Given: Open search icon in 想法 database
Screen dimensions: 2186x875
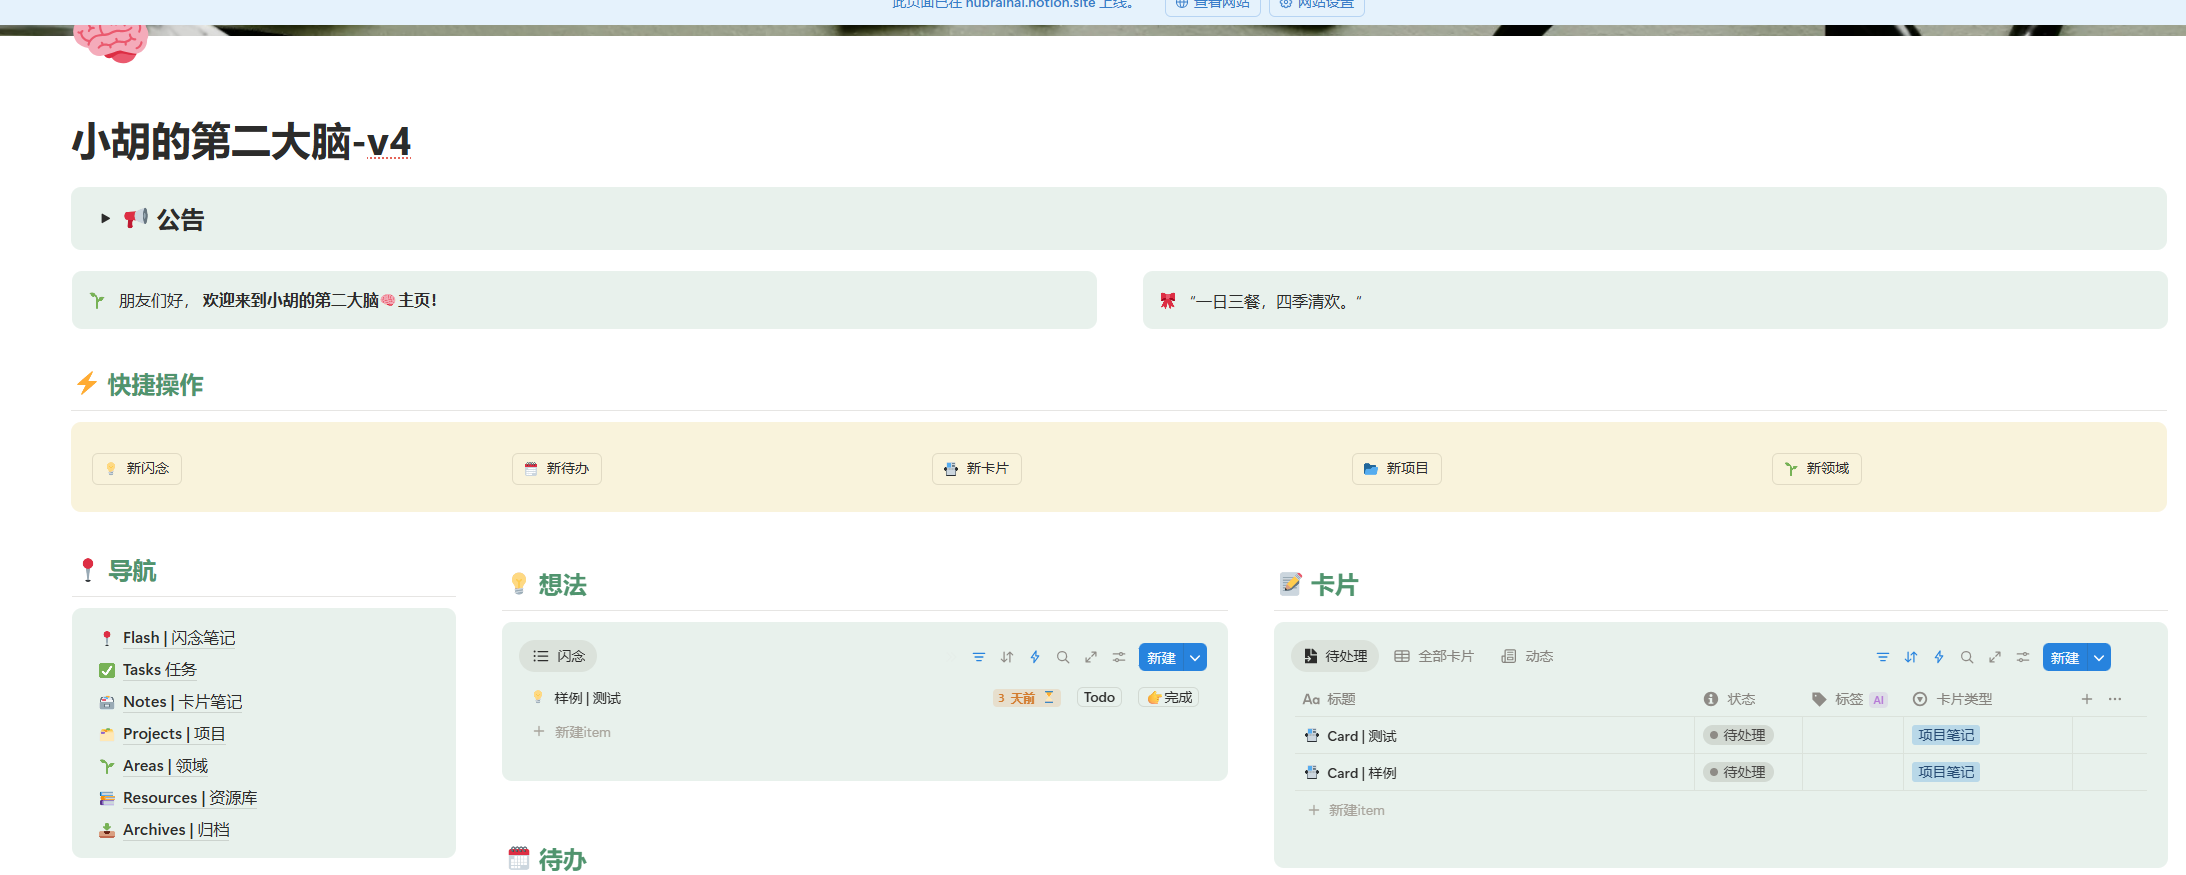Looking at the screenshot, I should (1063, 657).
